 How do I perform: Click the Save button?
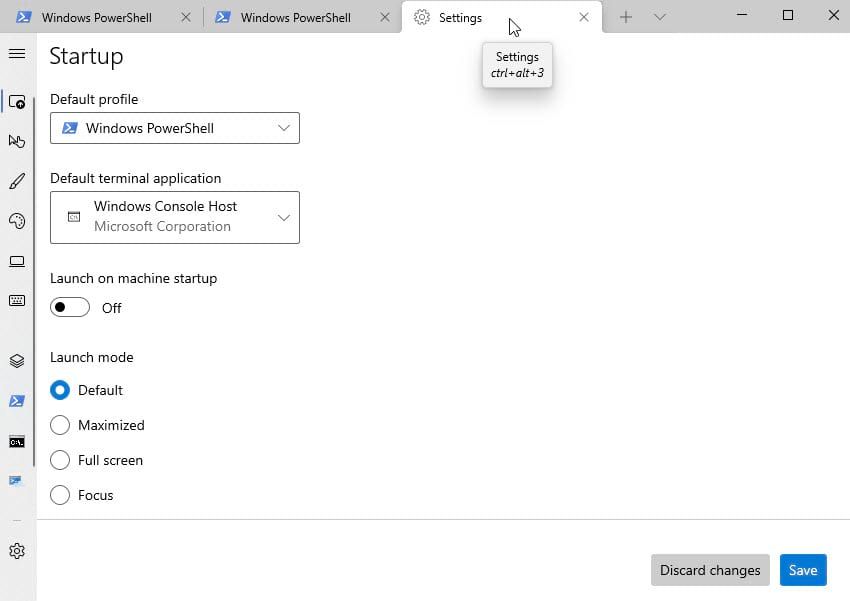coord(803,570)
